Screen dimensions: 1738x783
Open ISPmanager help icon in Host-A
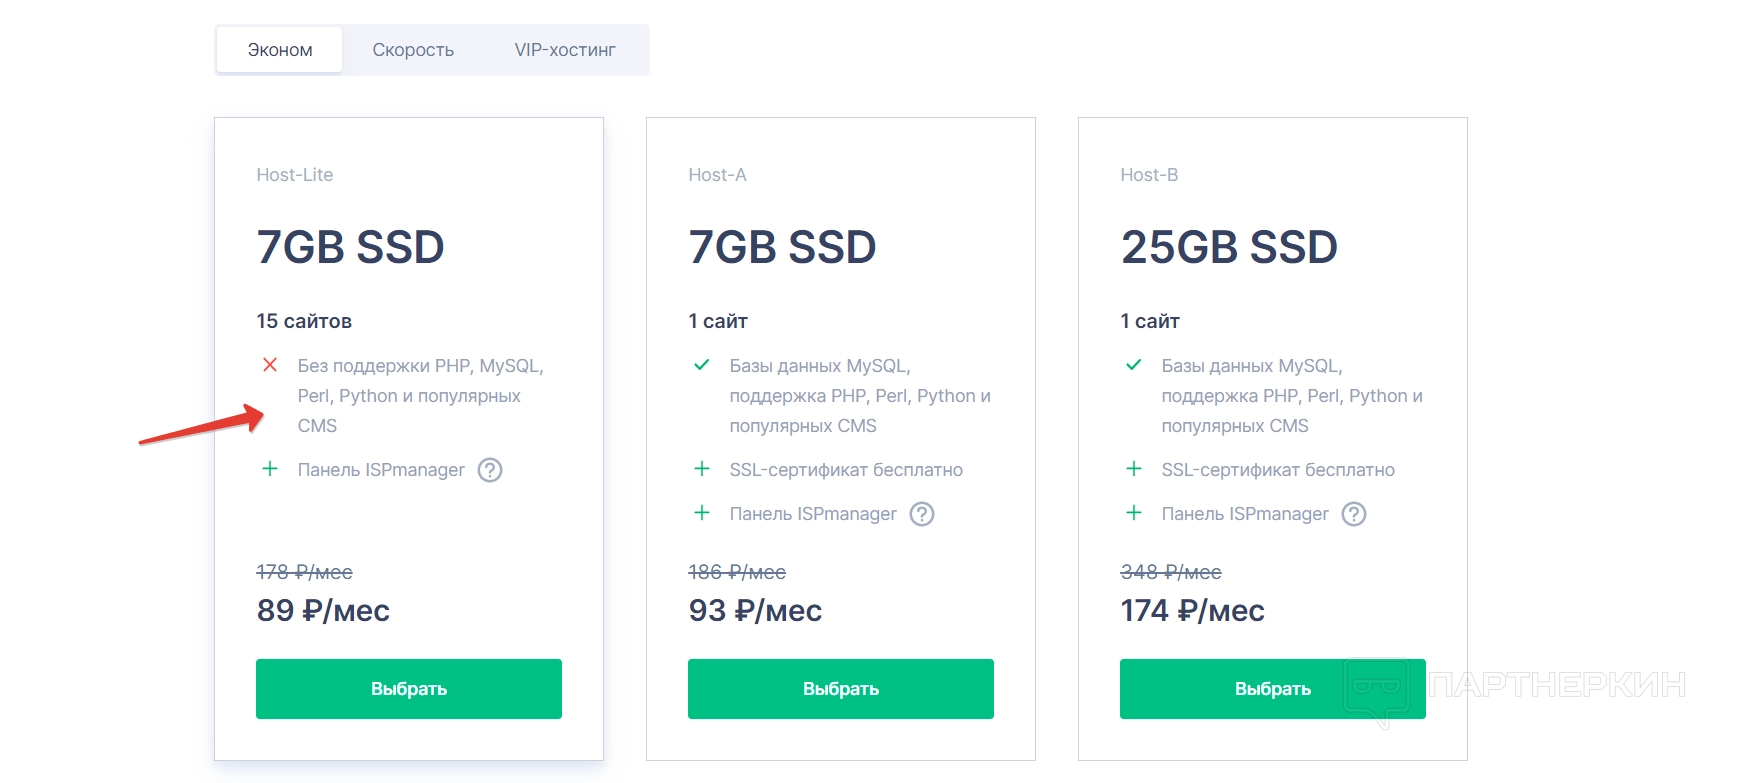click(922, 514)
